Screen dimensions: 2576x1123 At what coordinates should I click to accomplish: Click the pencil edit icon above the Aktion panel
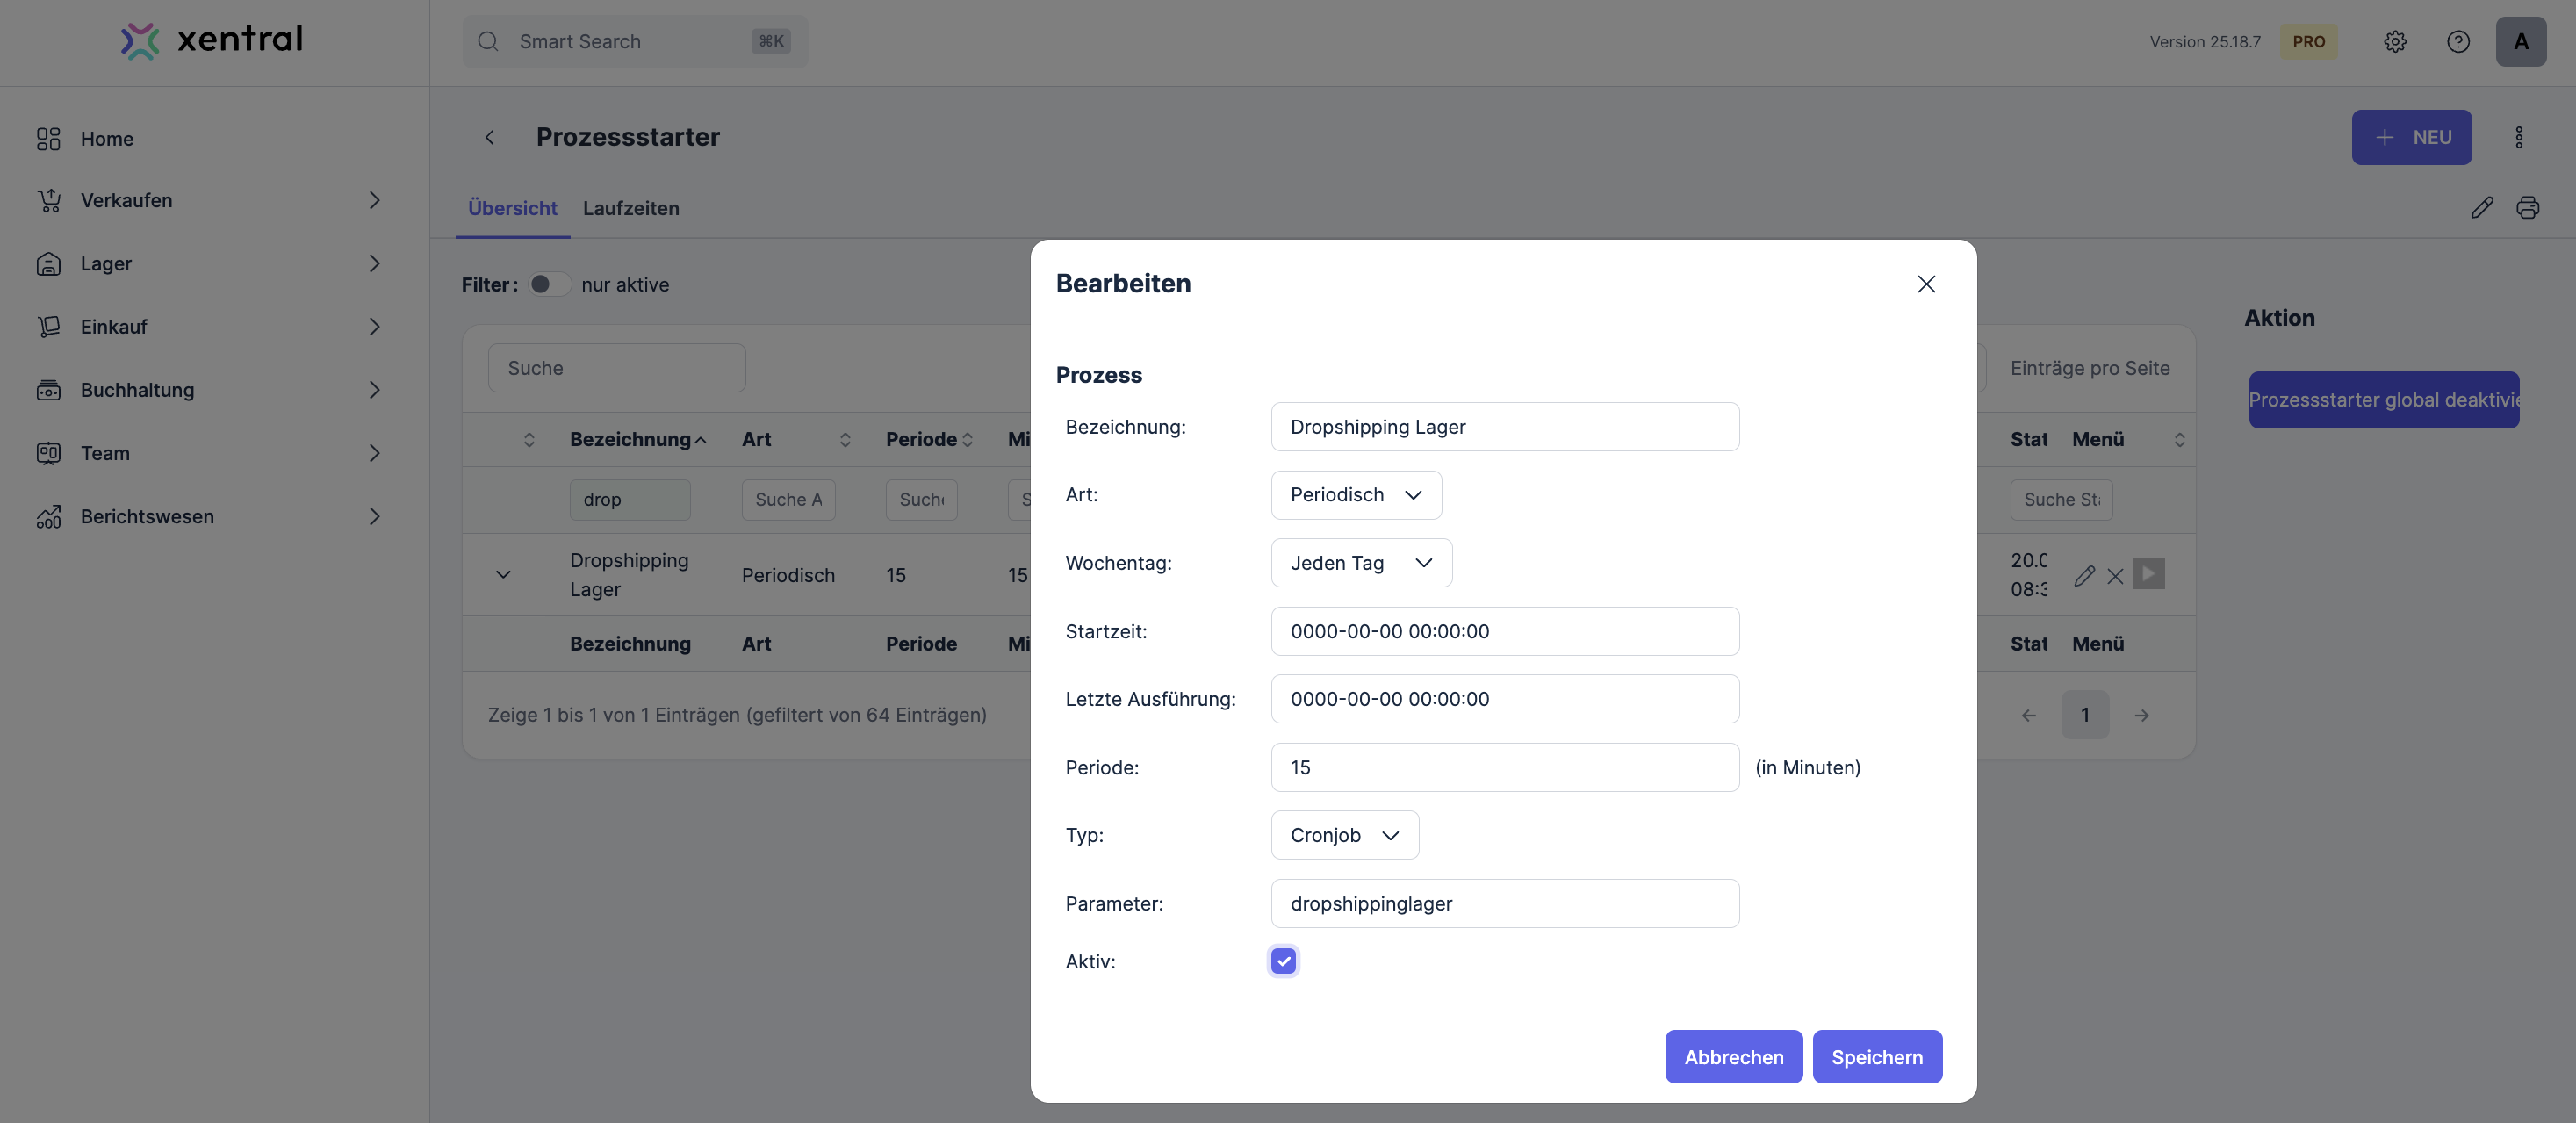[2481, 207]
